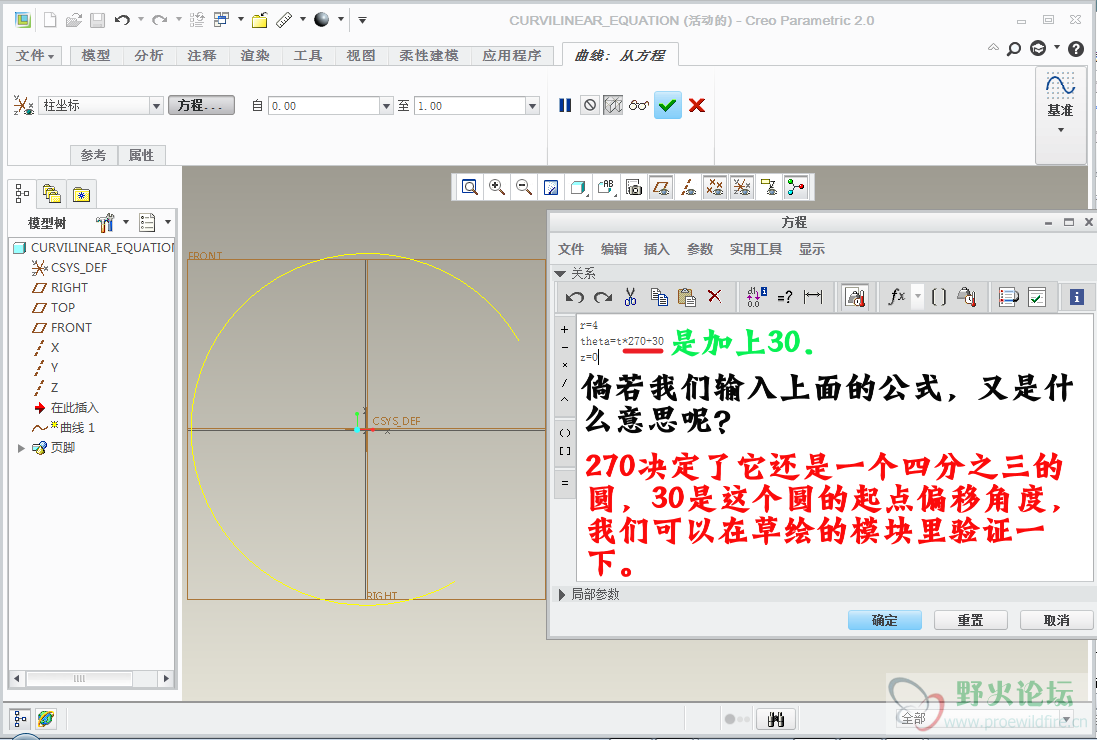Toggle datum plane display icon
Image resolution: width=1097 pixels, height=740 pixels.
click(661, 187)
